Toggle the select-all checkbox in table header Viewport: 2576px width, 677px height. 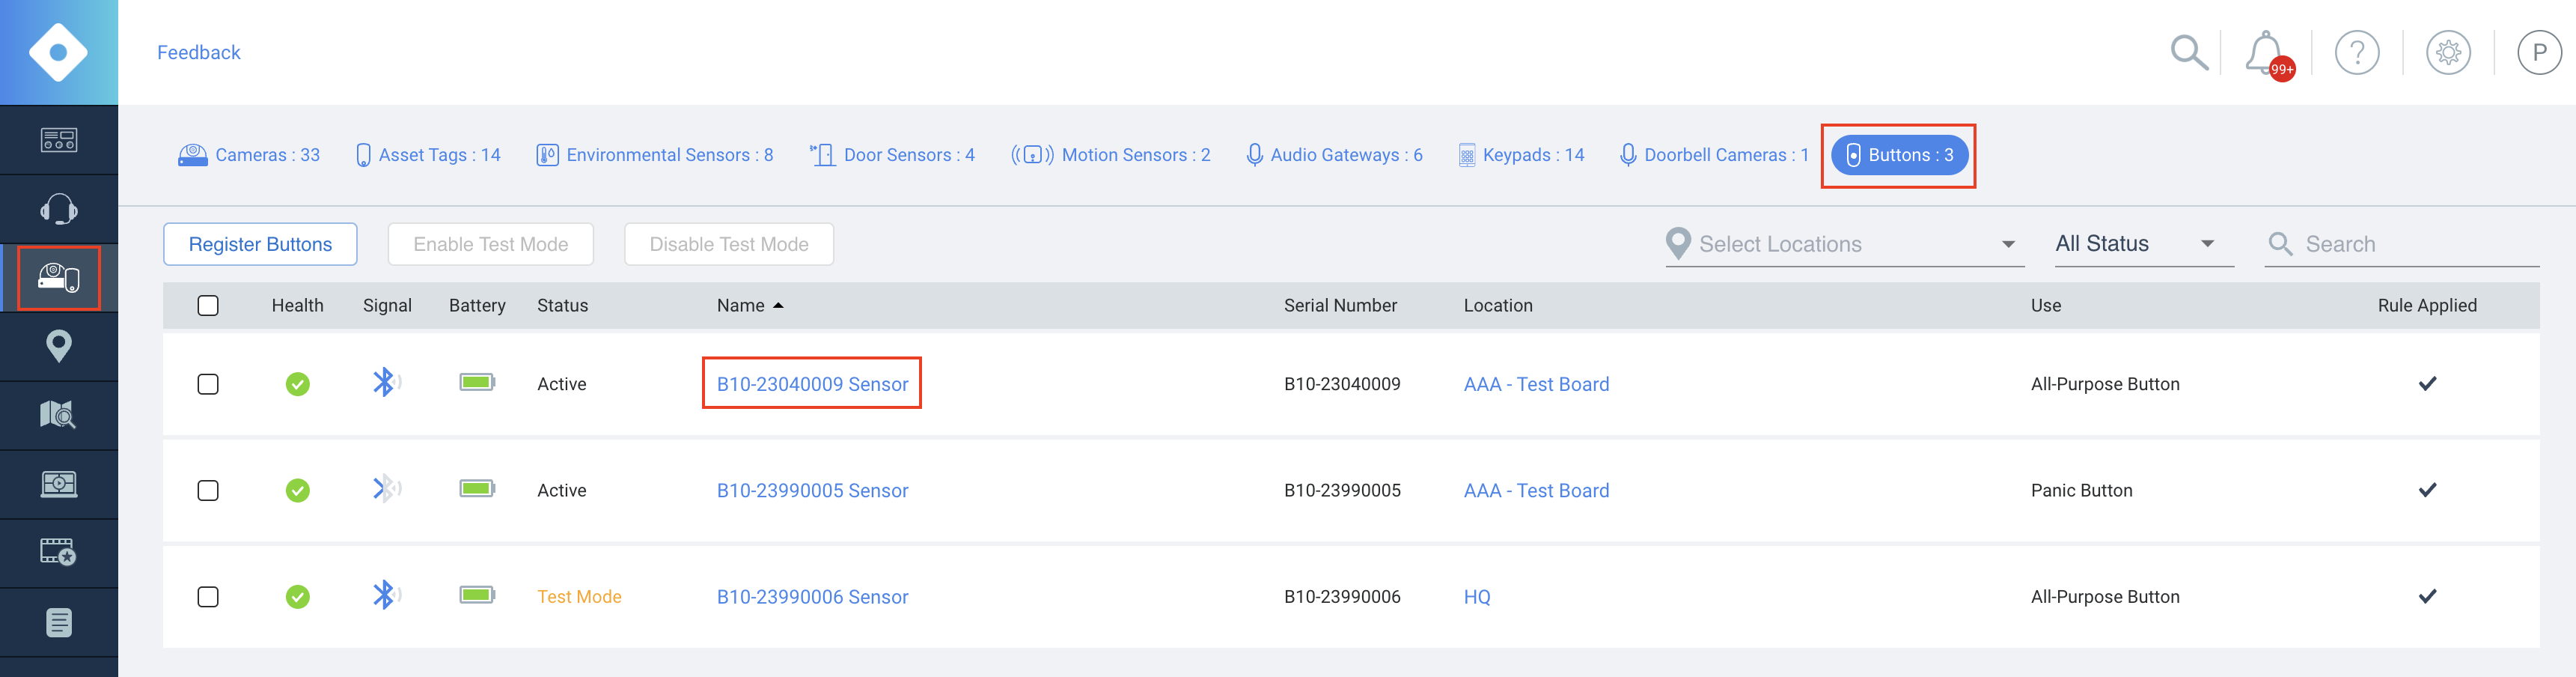pos(208,306)
